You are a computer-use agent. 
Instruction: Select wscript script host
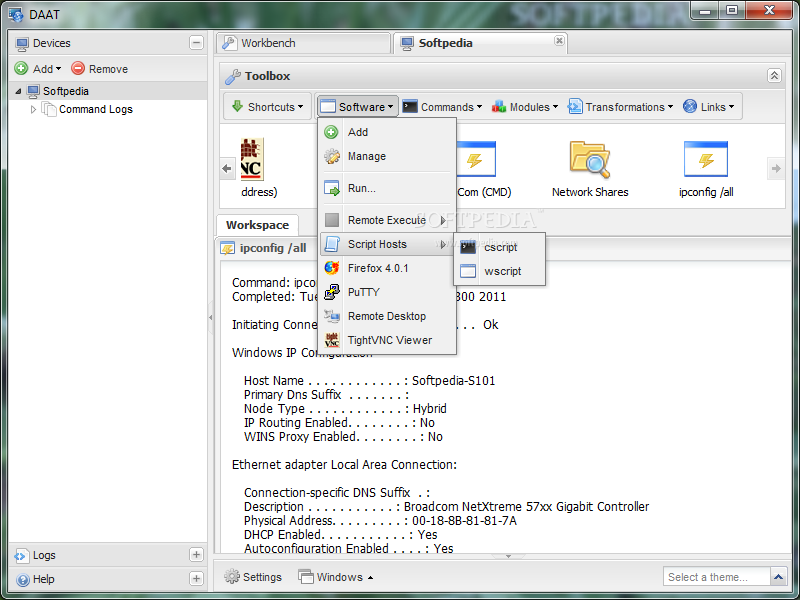(499, 271)
